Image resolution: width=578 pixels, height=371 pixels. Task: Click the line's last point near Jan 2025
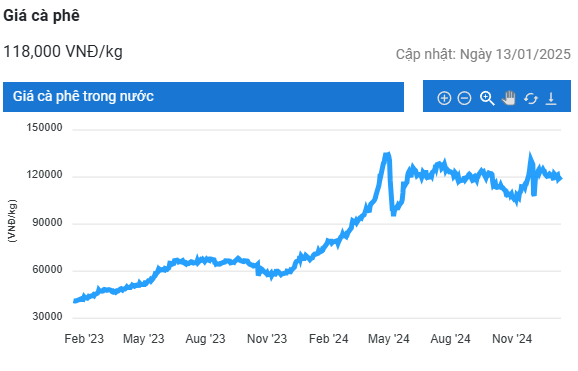[560, 178]
